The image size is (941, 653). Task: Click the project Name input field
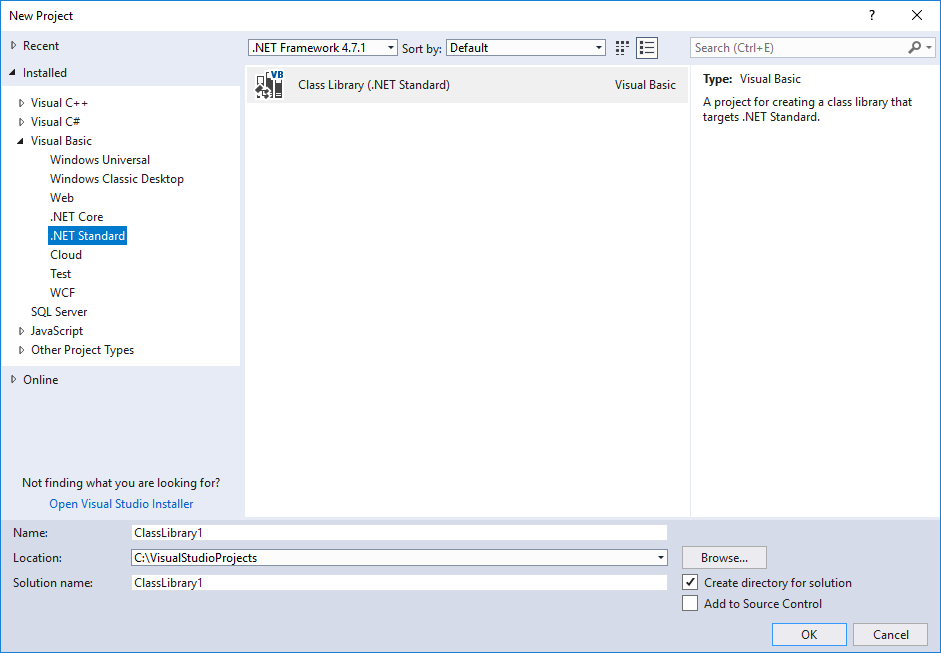pos(399,532)
